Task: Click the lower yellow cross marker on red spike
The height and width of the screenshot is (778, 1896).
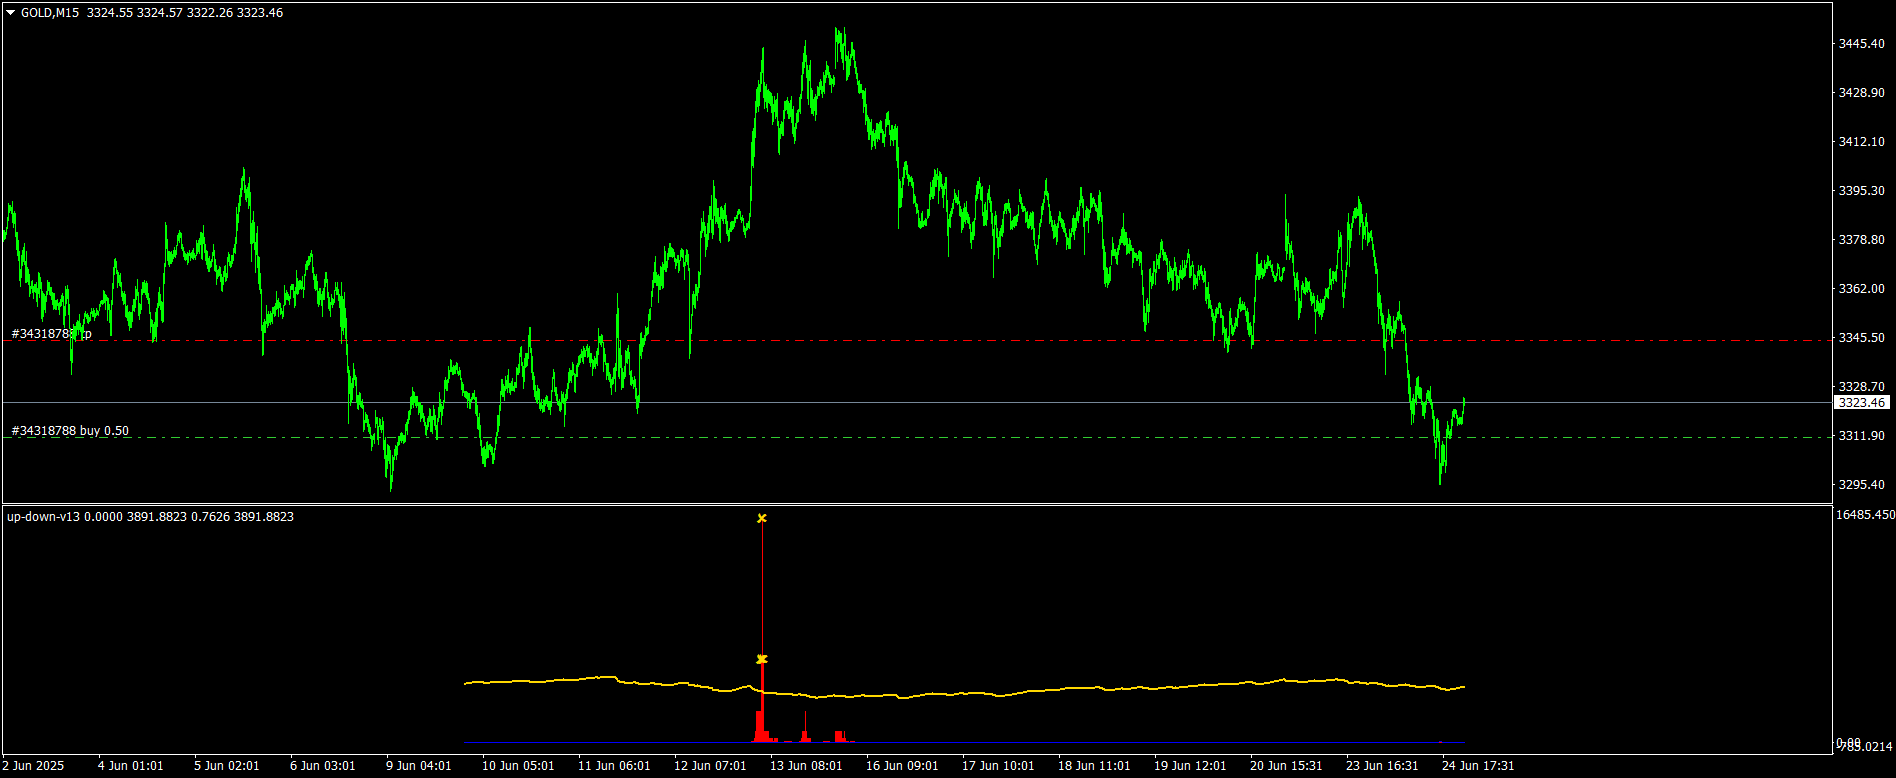Action: [762, 659]
